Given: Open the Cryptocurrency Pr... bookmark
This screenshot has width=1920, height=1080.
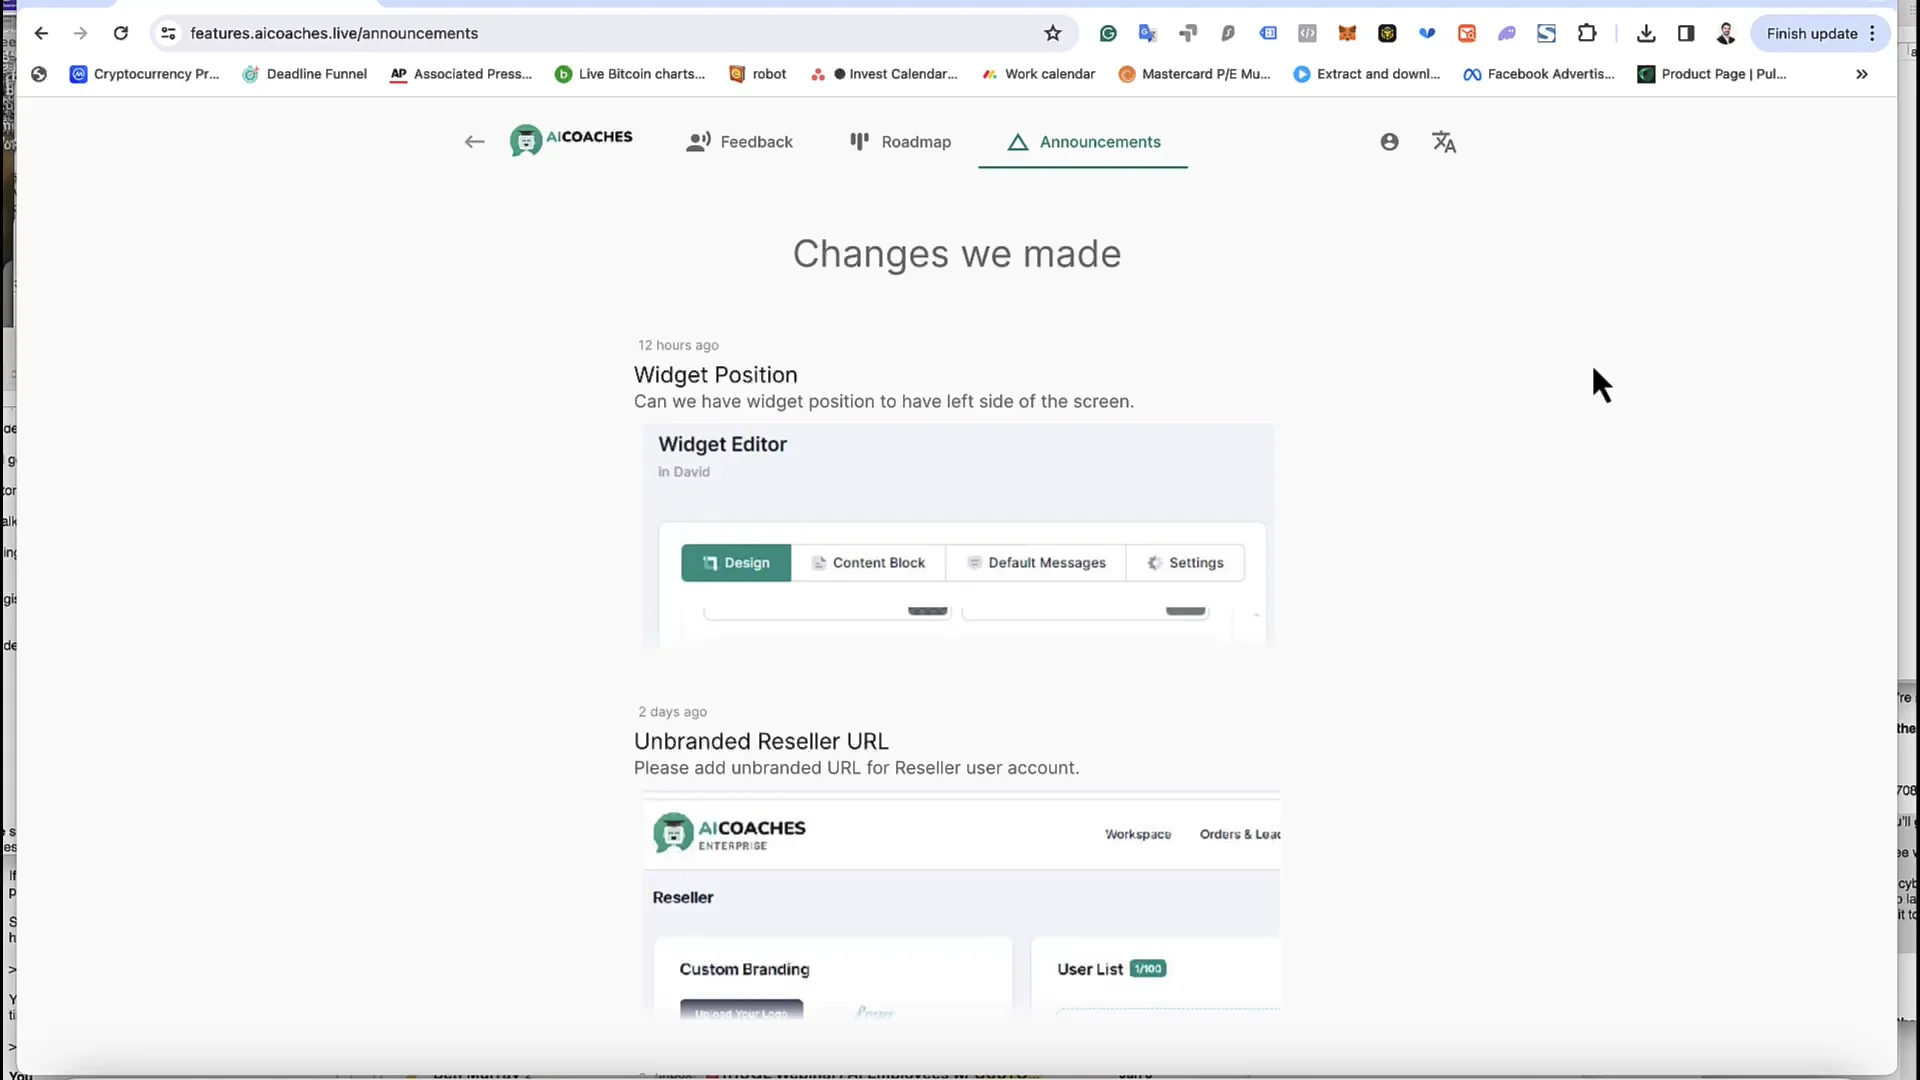Looking at the screenshot, I should (144, 74).
